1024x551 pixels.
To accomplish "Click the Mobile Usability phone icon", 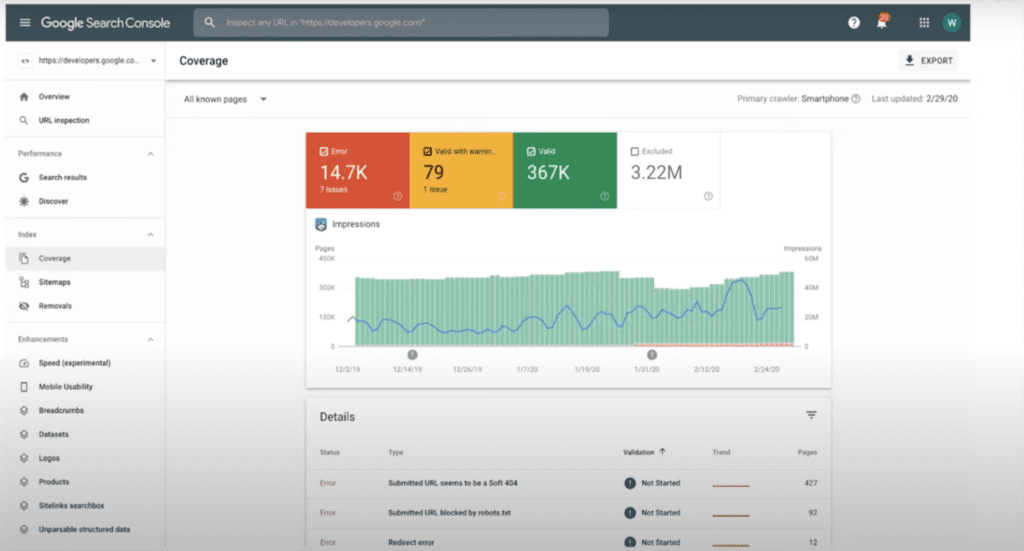I will [x=24, y=386].
